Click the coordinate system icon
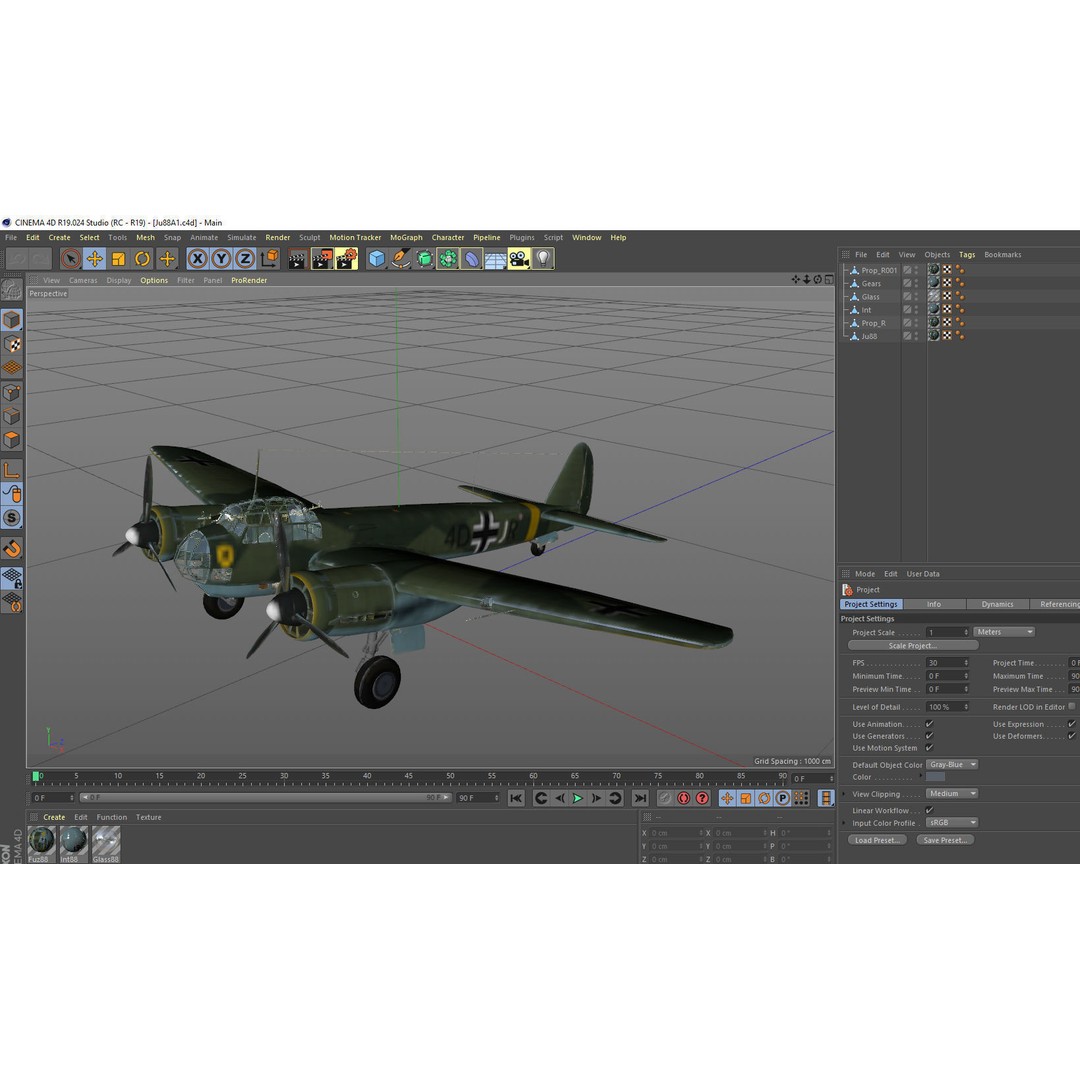Image resolution: width=1080 pixels, height=1080 pixels. tap(269, 259)
